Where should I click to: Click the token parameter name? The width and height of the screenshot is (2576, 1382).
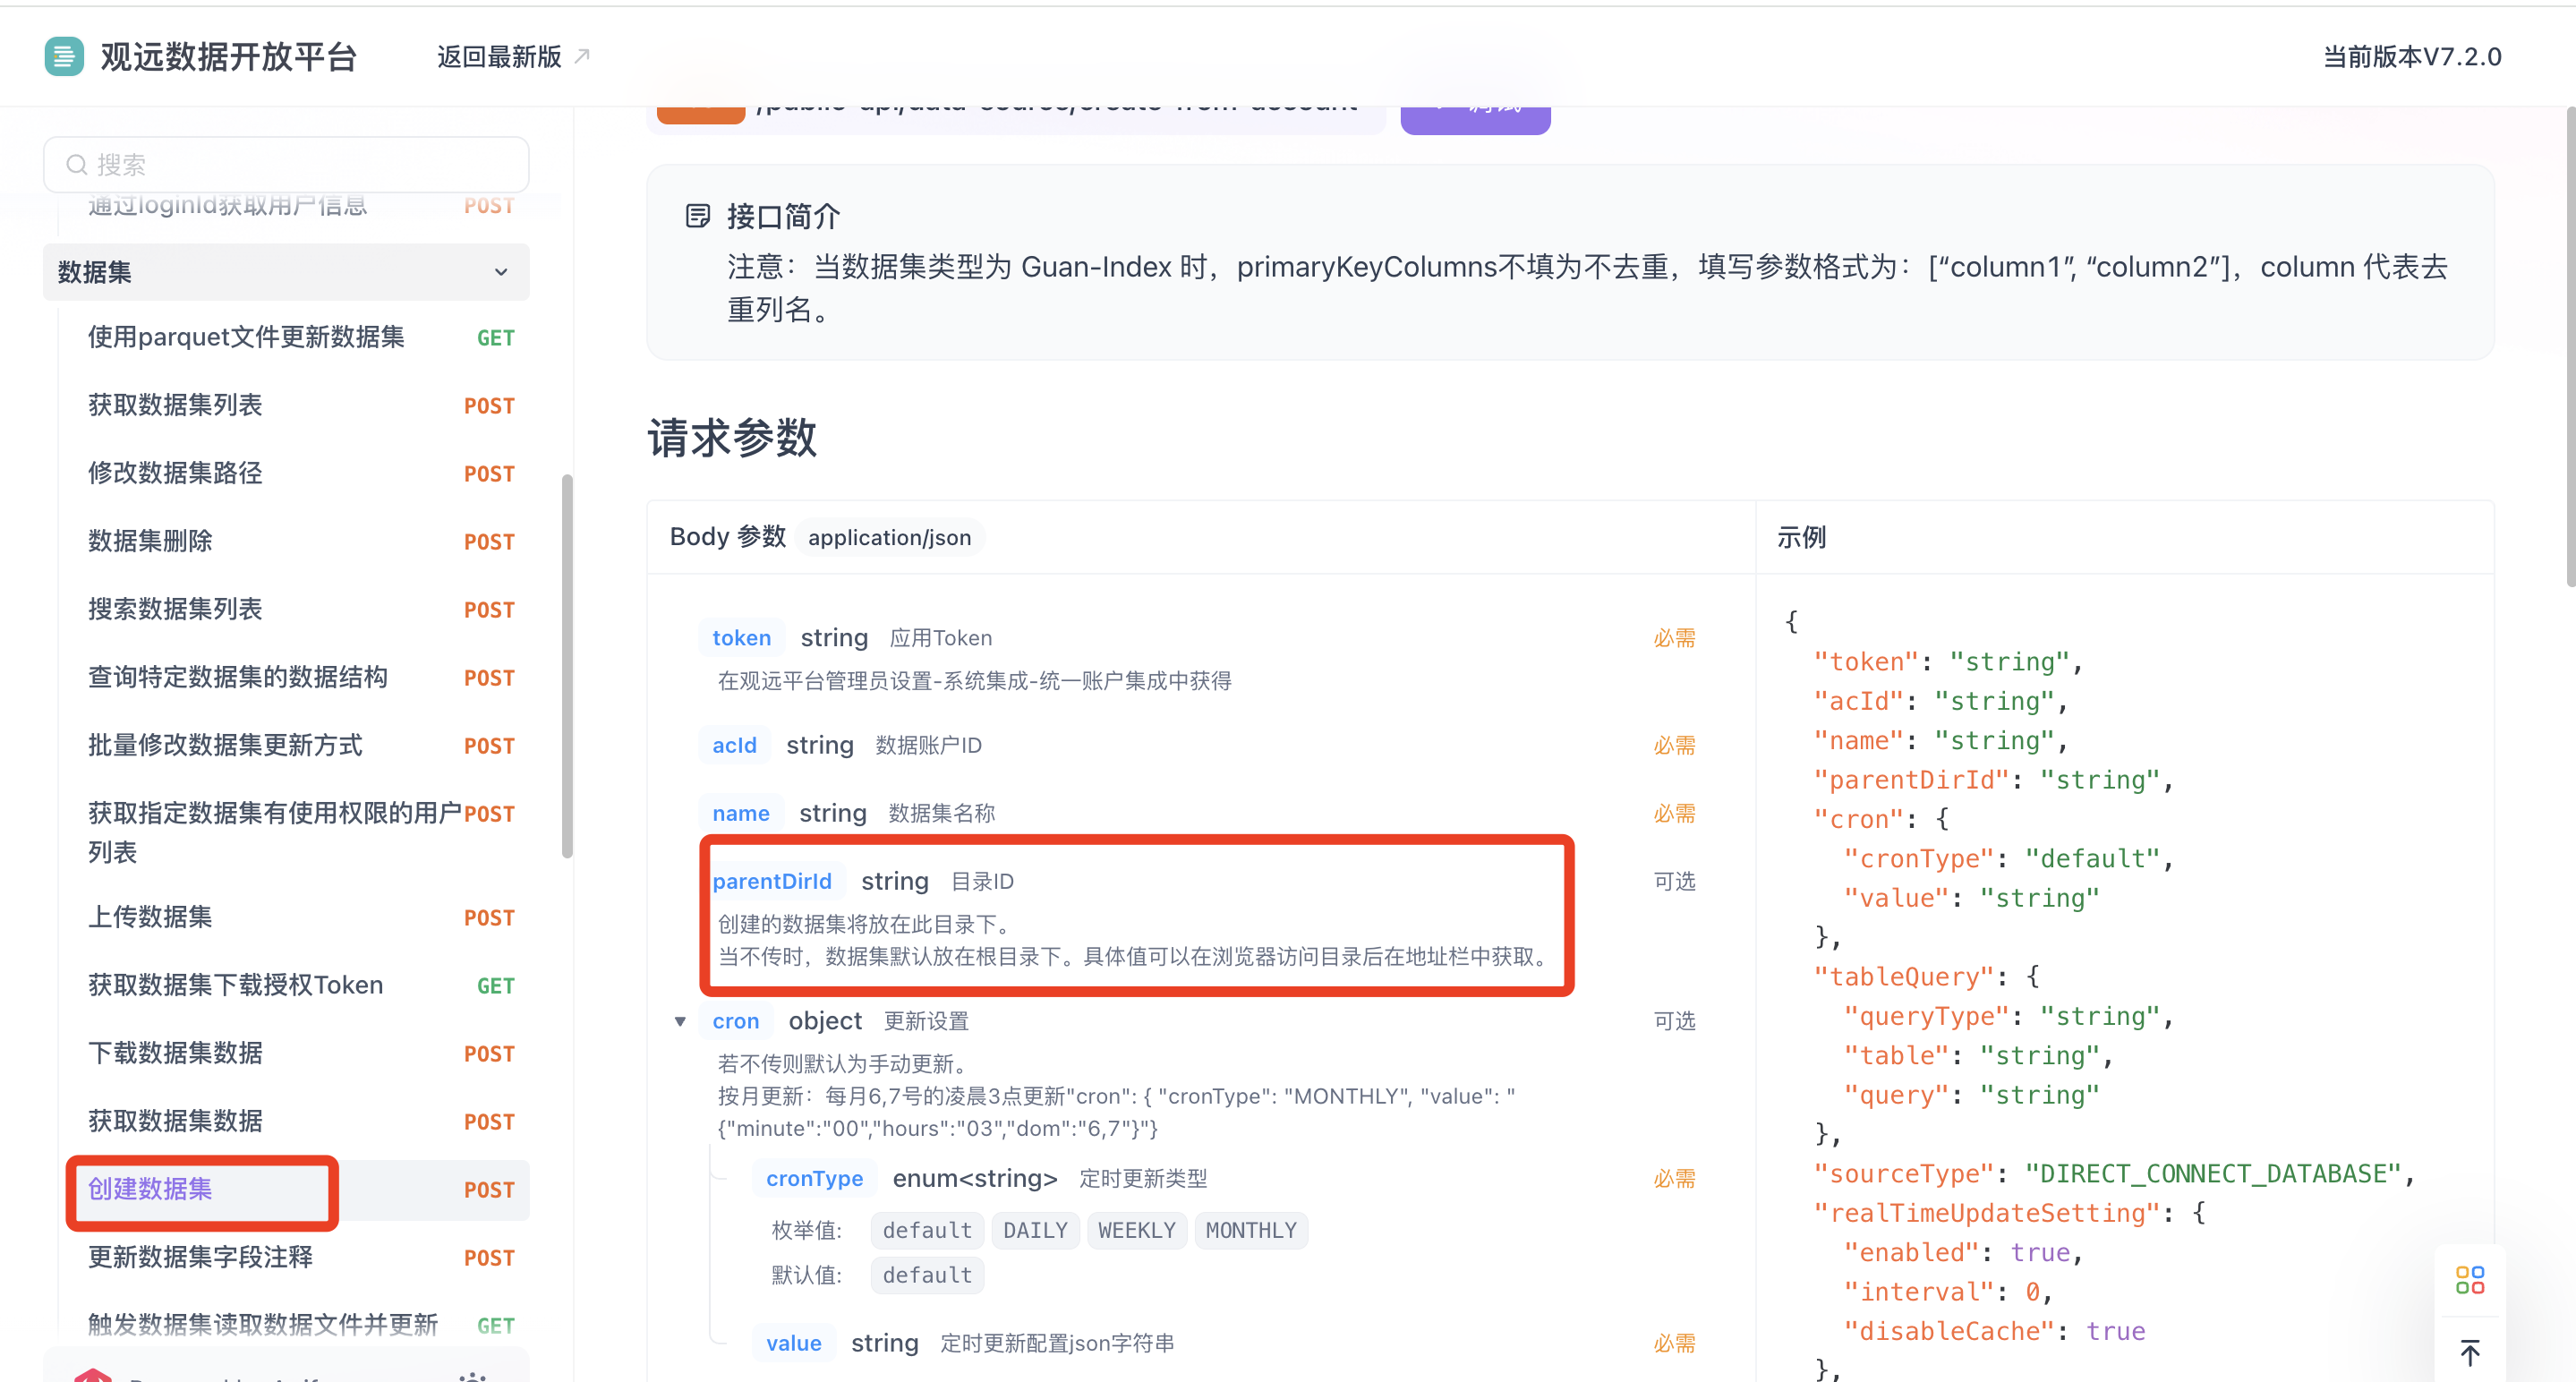tap(741, 638)
